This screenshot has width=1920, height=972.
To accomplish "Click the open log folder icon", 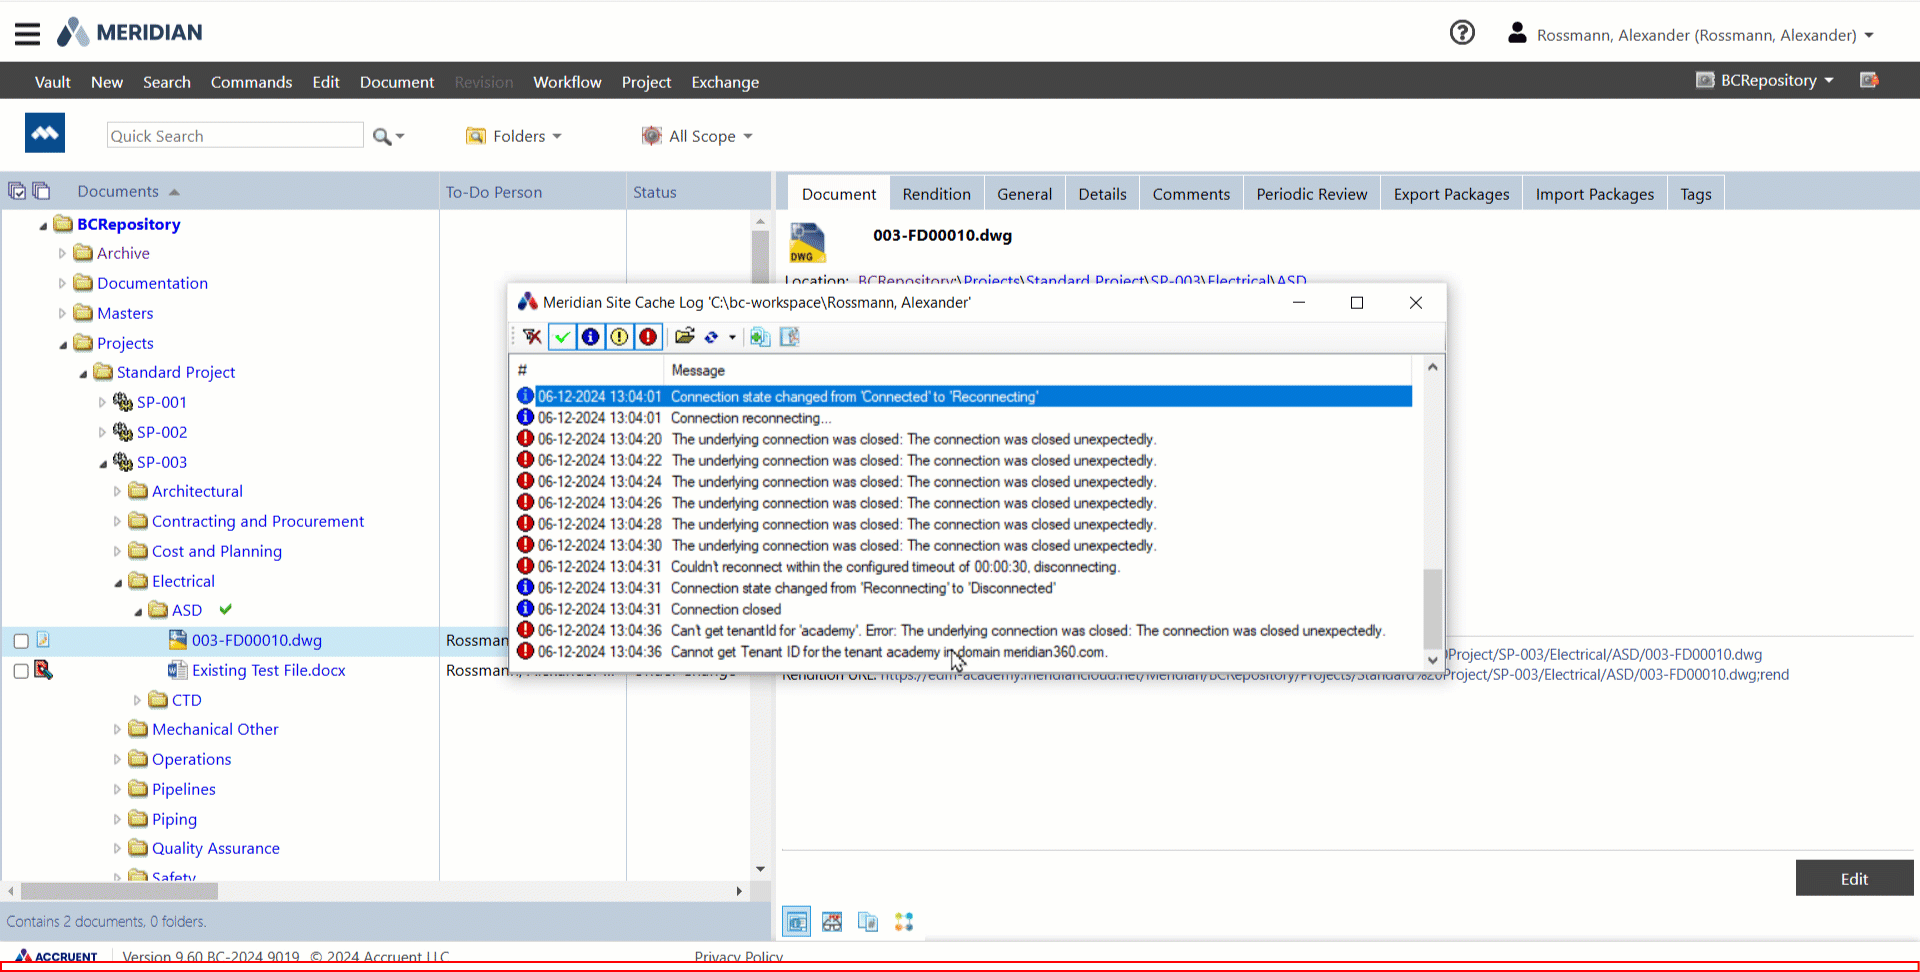I will [685, 337].
